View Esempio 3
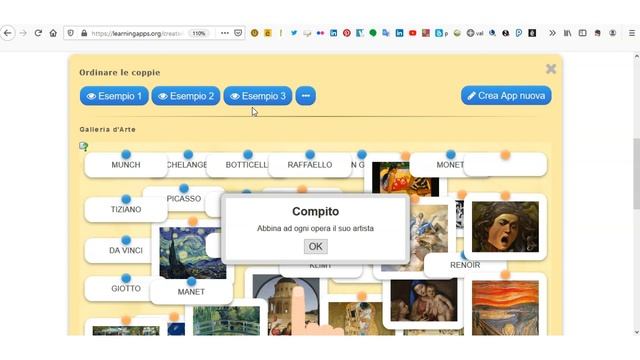 pos(258,96)
